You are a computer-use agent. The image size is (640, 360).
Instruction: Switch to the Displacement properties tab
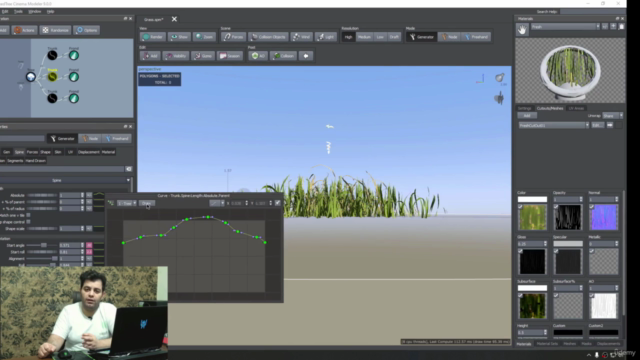(x=89, y=152)
